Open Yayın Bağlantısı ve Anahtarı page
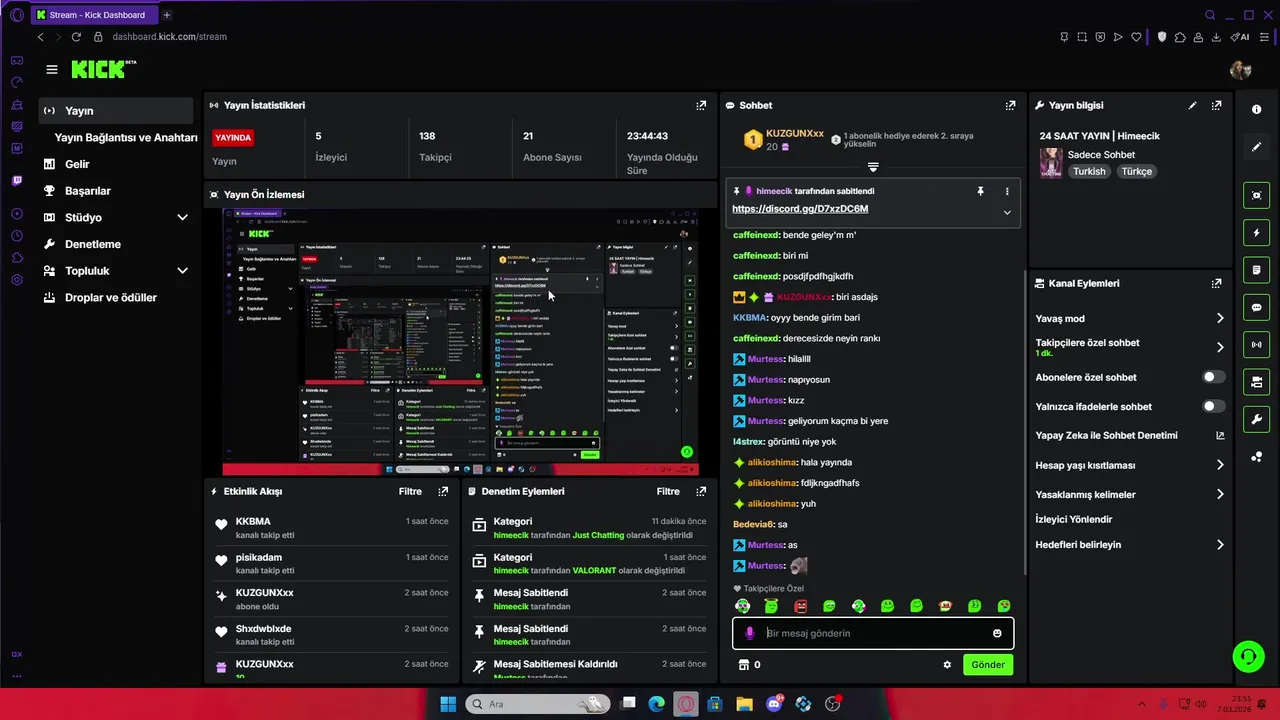The width and height of the screenshot is (1280, 720). tap(126, 137)
